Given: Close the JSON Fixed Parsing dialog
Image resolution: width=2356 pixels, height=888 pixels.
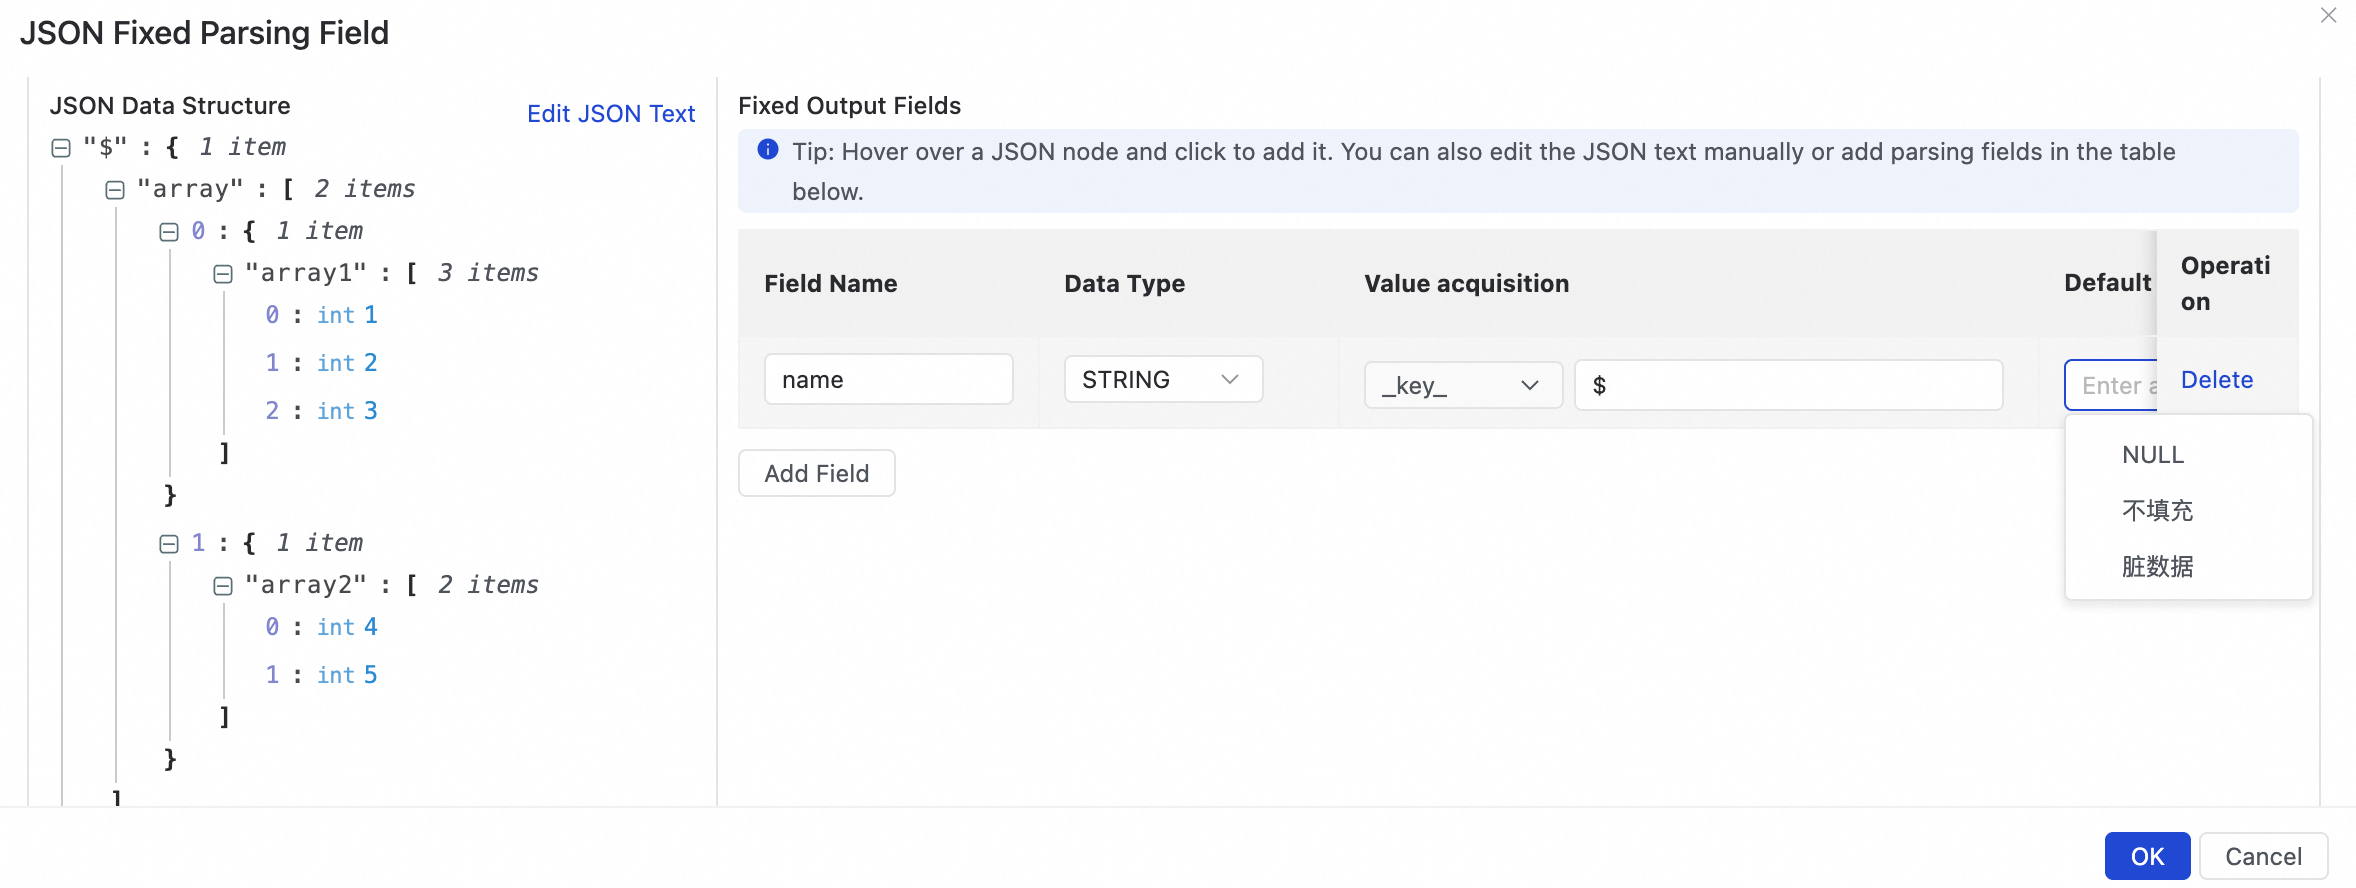Looking at the screenshot, I should [x=2329, y=15].
